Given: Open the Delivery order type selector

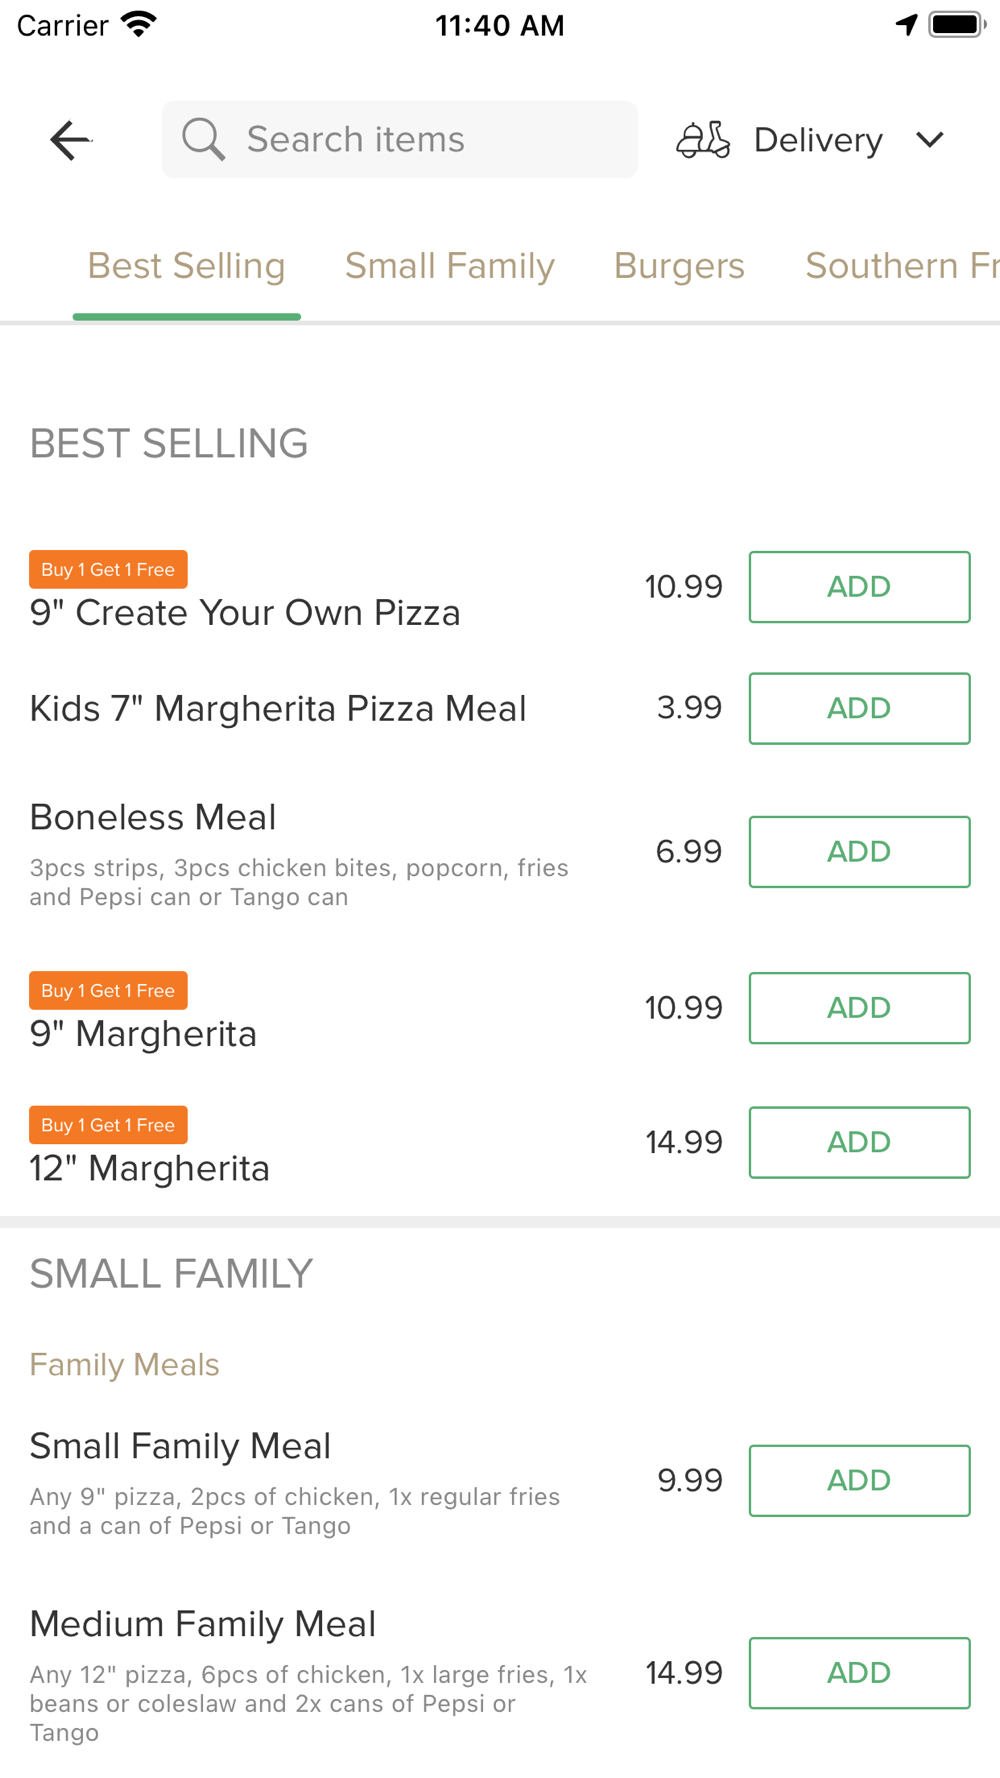Looking at the screenshot, I should click(x=811, y=140).
